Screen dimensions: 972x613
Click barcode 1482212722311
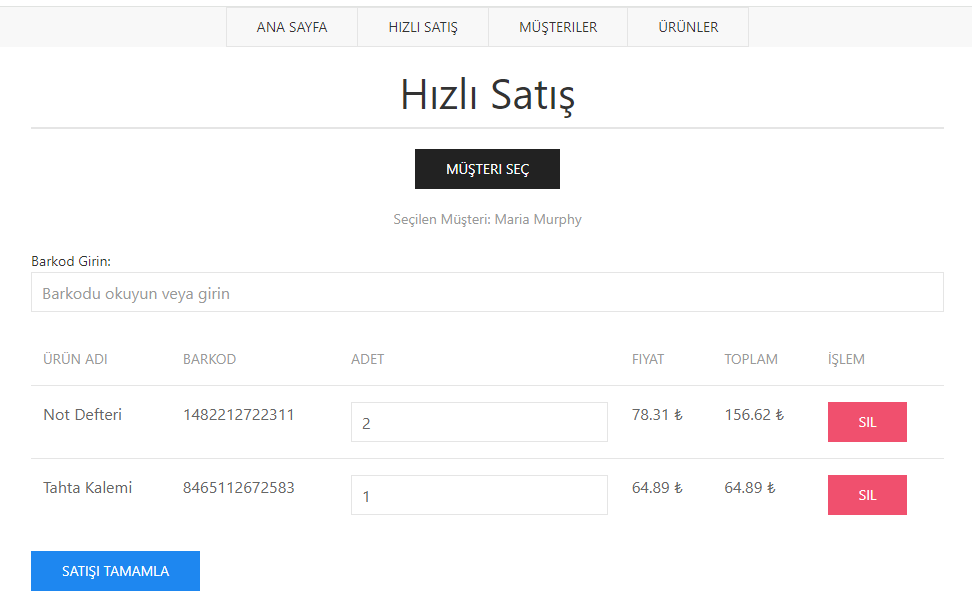click(239, 415)
